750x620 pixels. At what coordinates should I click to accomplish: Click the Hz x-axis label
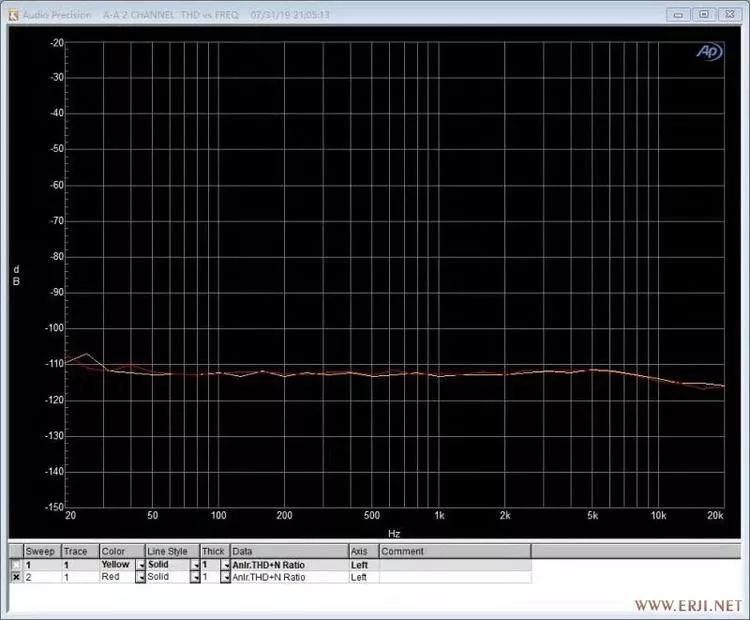pos(394,533)
